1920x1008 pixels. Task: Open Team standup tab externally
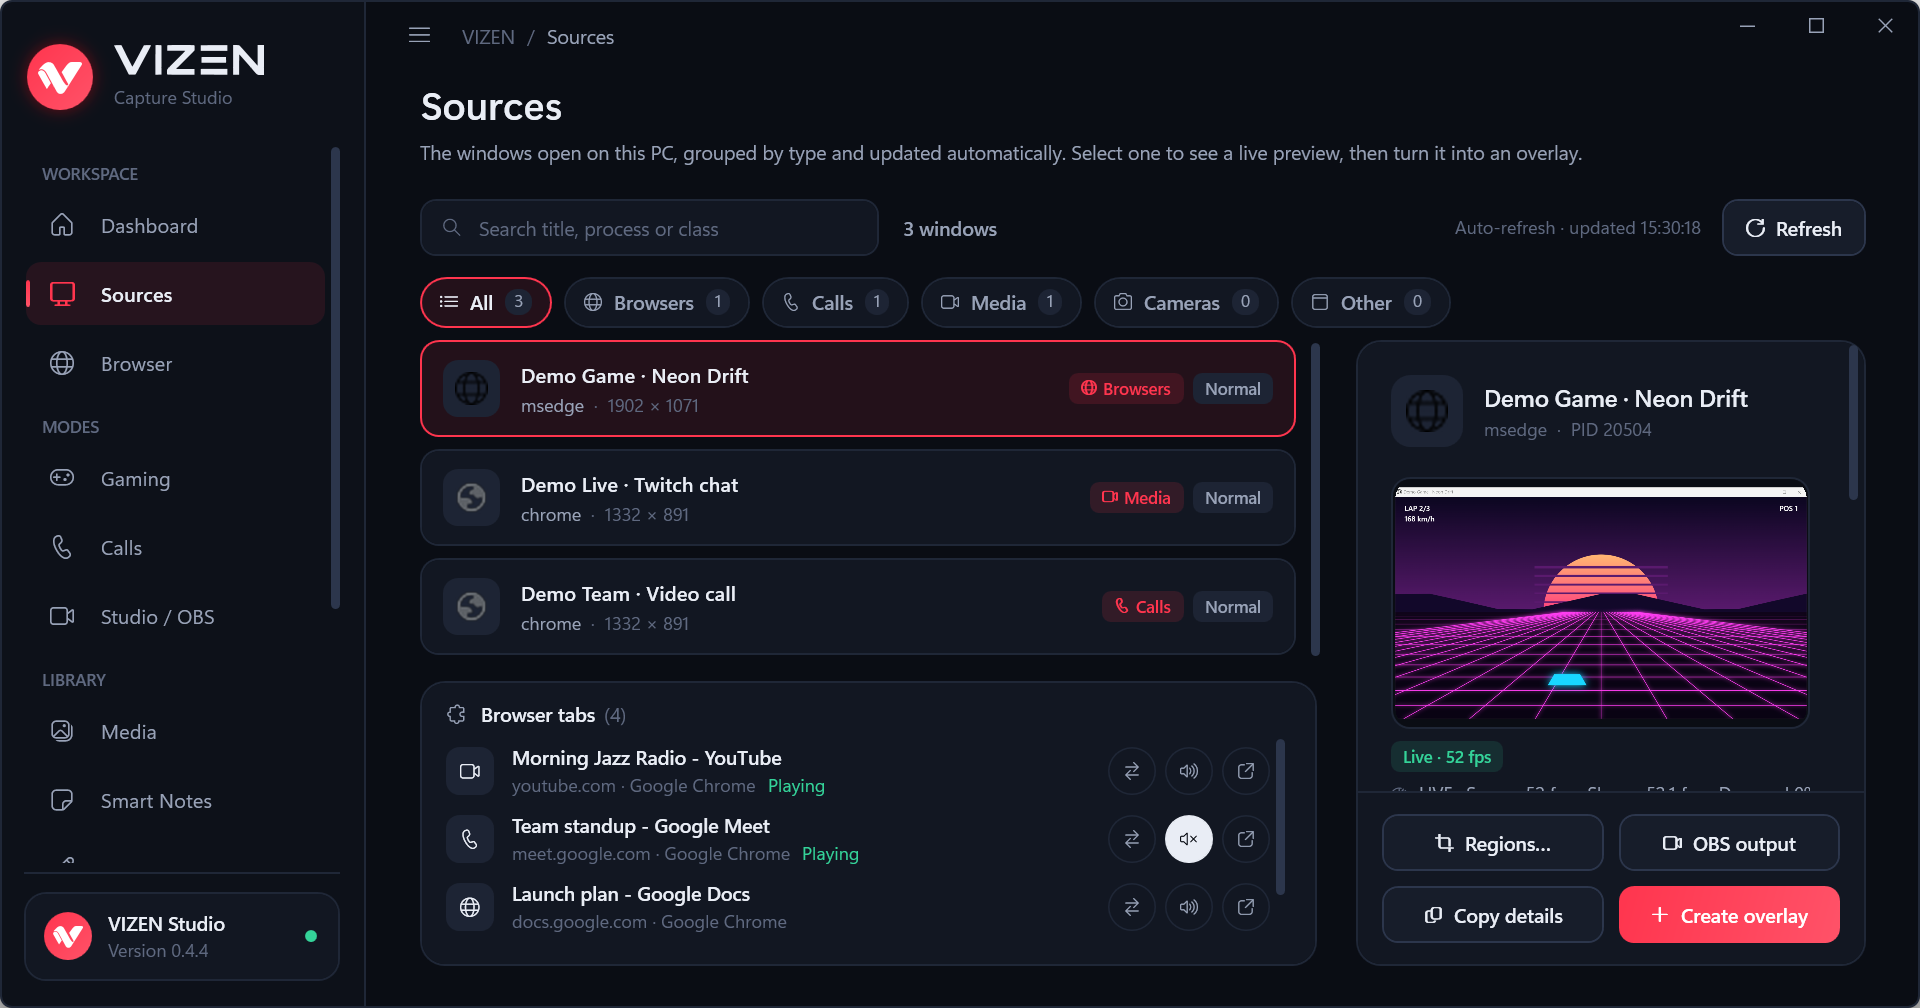(1246, 839)
